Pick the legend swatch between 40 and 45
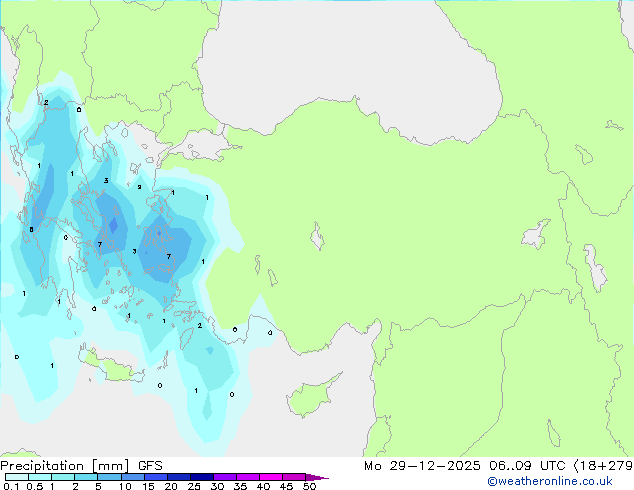The width and height of the screenshot is (634, 490). tap(271, 477)
